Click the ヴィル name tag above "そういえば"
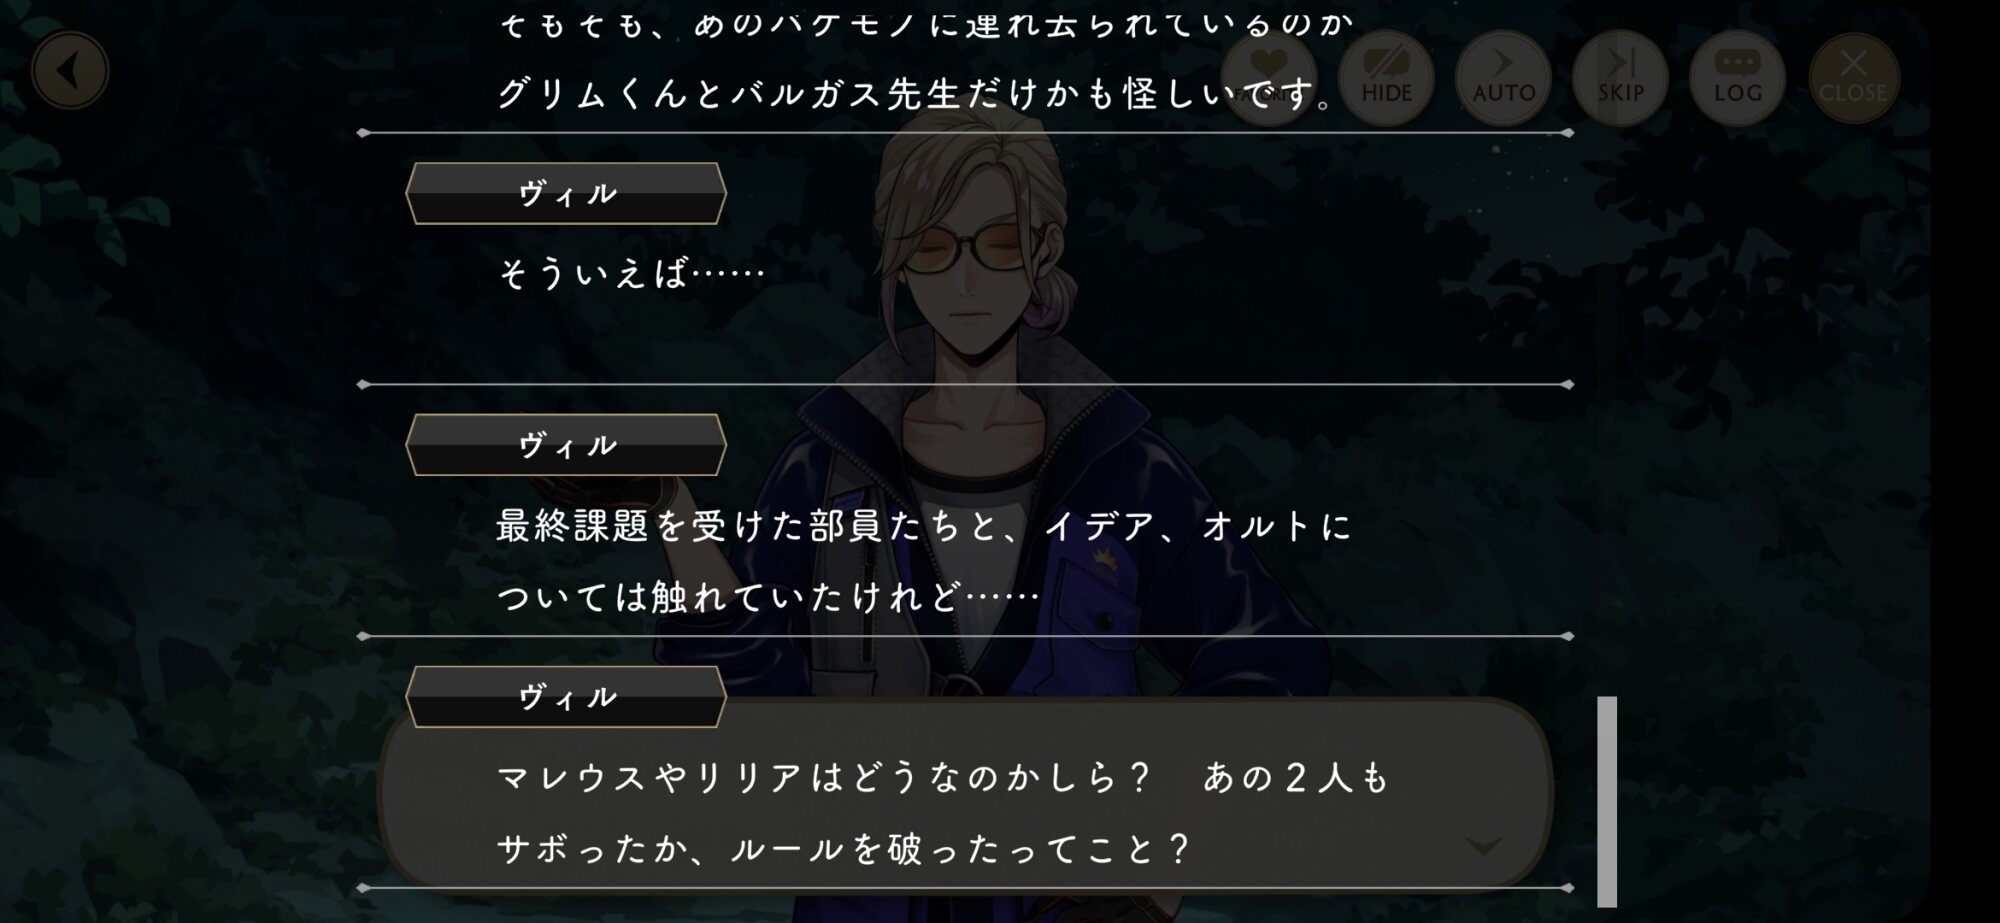The width and height of the screenshot is (2000, 923). (566, 193)
